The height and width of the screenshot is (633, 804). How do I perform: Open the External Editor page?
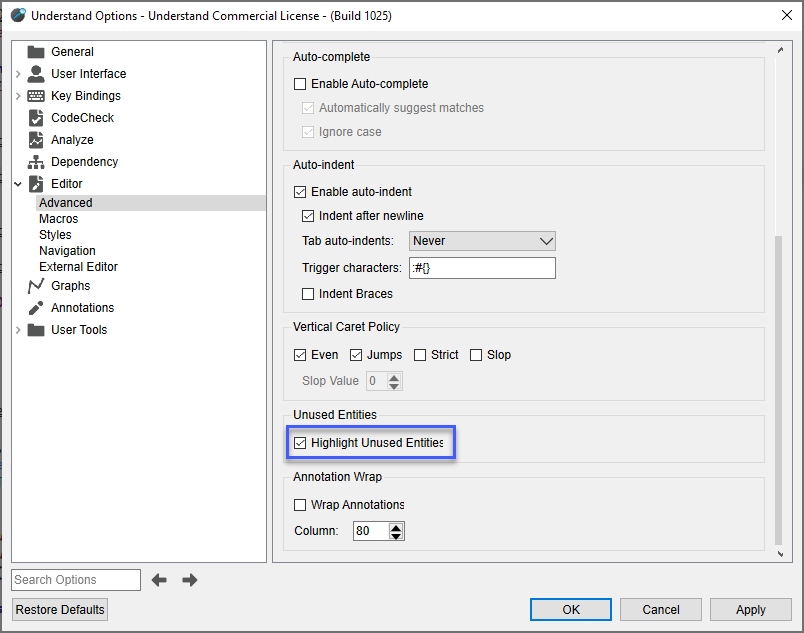tap(78, 267)
